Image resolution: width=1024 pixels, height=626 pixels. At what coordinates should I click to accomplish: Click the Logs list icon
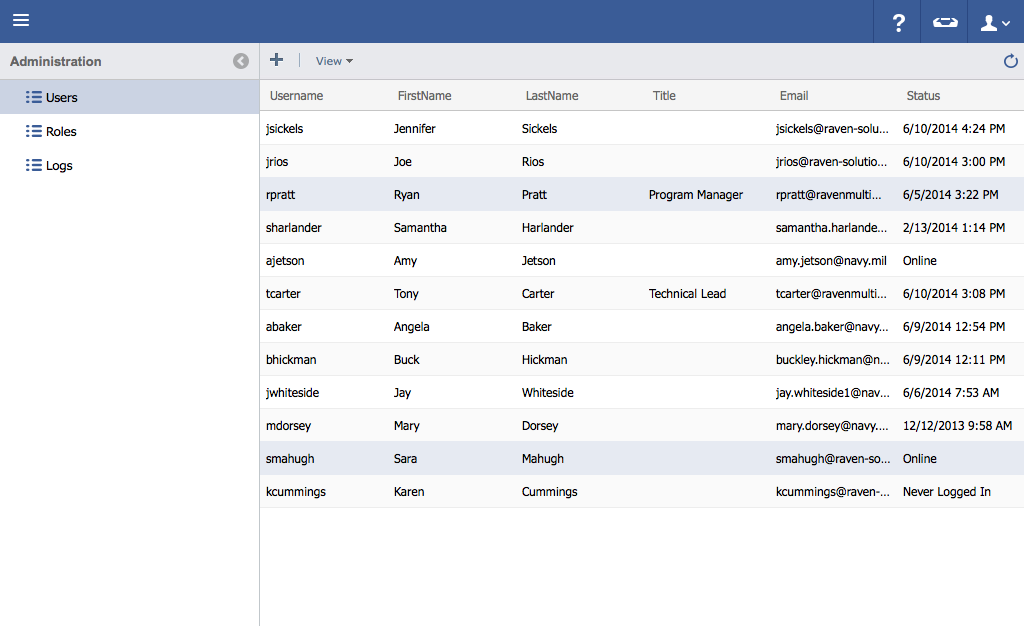[x=33, y=165]
